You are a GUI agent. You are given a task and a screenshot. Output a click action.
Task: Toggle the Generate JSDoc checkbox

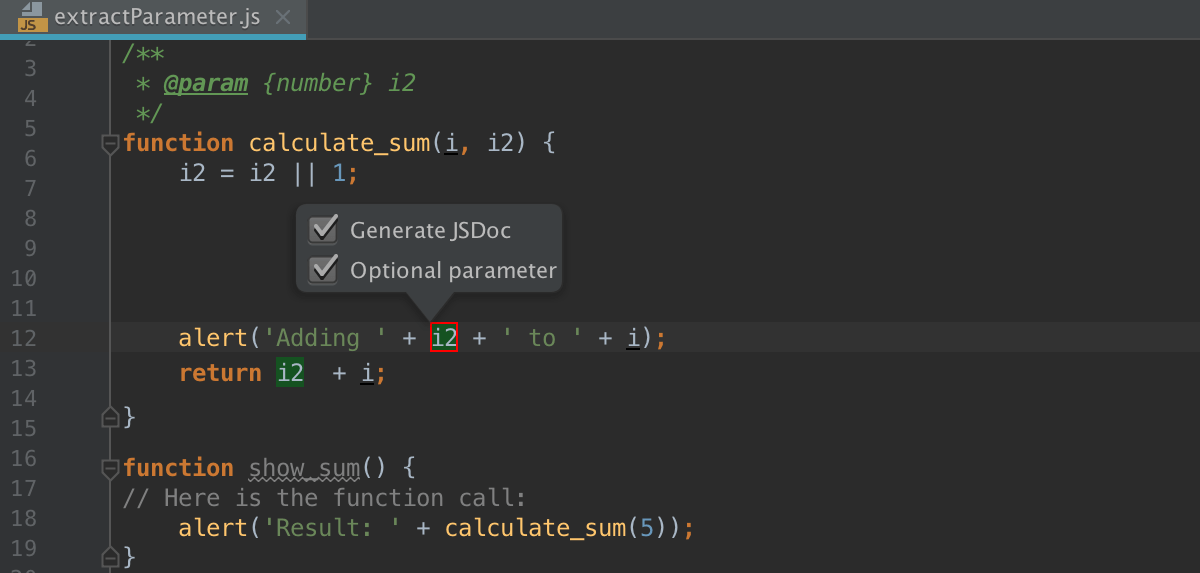pos(323,230)
